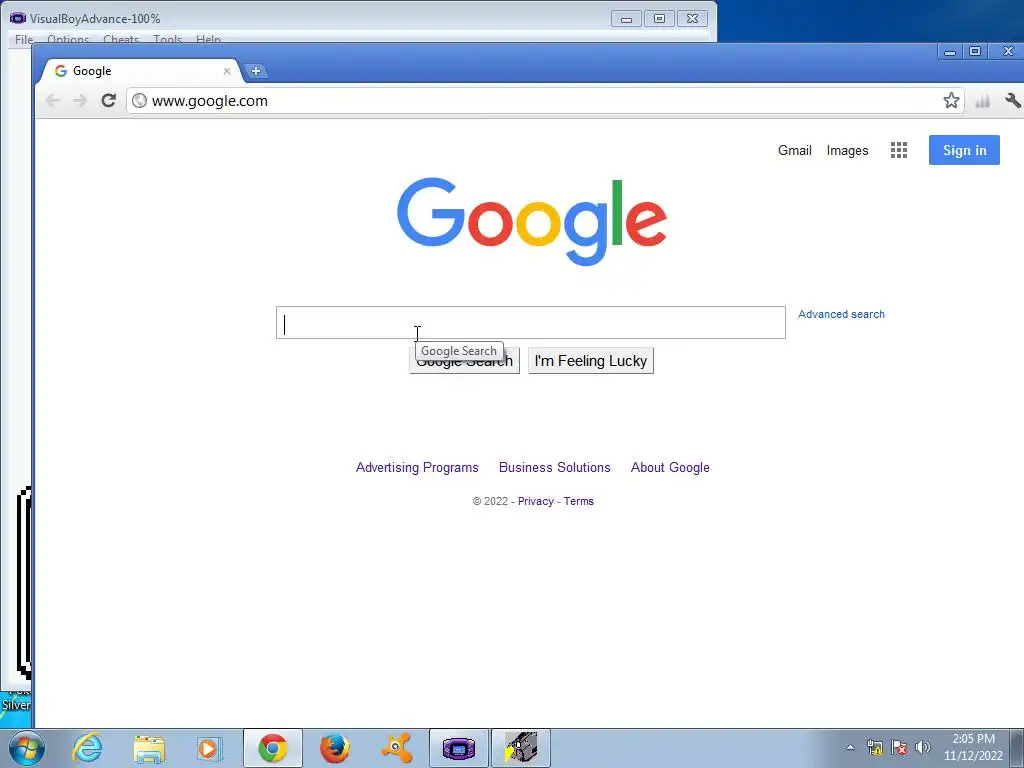
Task: Click the network tray icon
Action: pos(874,748)
